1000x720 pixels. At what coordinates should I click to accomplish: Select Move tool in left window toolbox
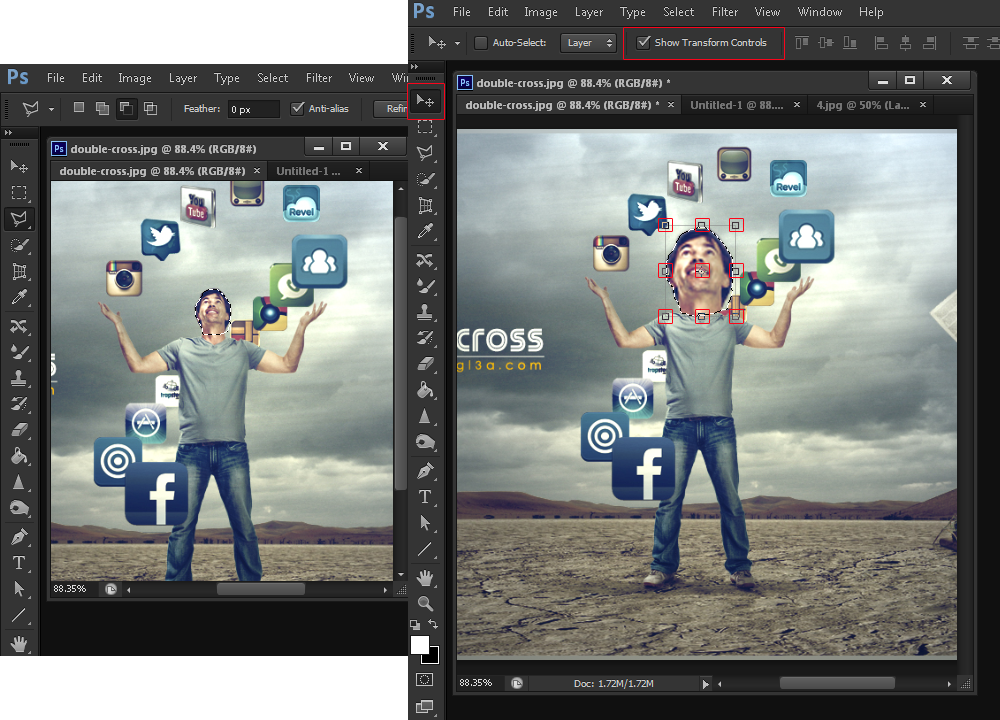click(x=19, y=166)
